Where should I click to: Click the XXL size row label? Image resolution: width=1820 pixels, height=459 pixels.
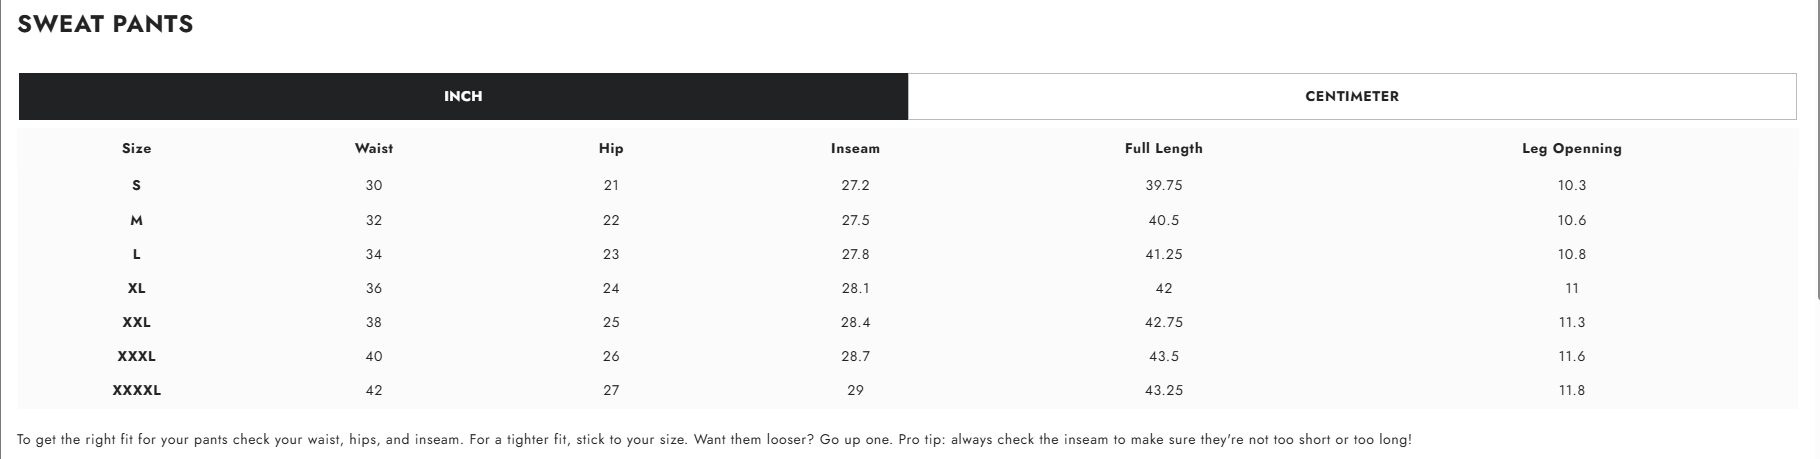click(137, 322)
